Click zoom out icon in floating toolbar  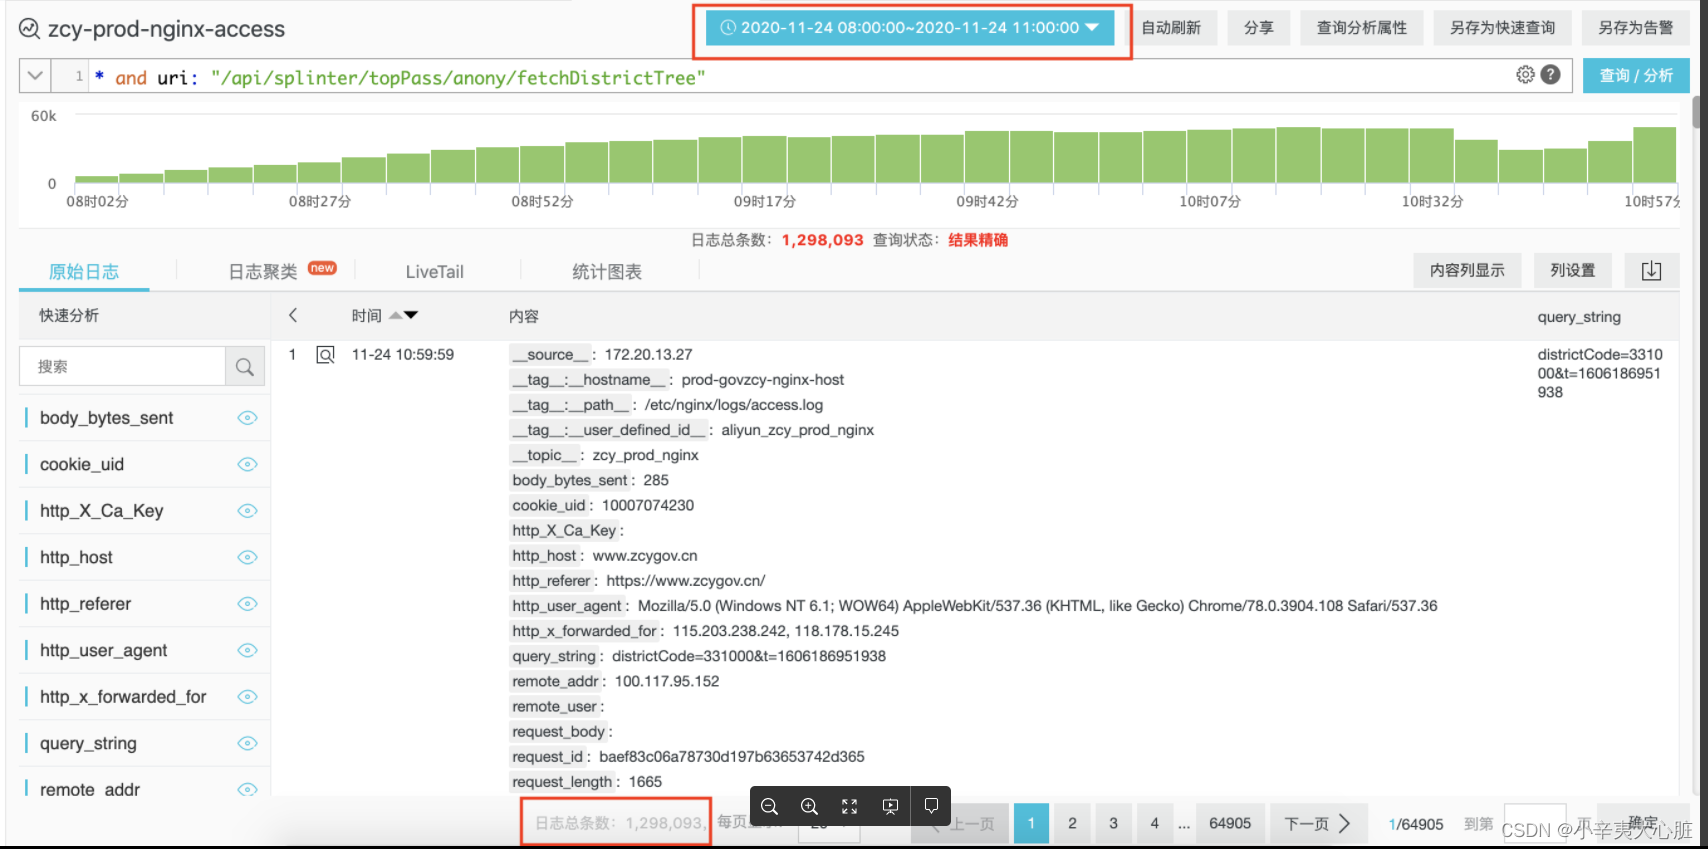(x=769, y=806)
